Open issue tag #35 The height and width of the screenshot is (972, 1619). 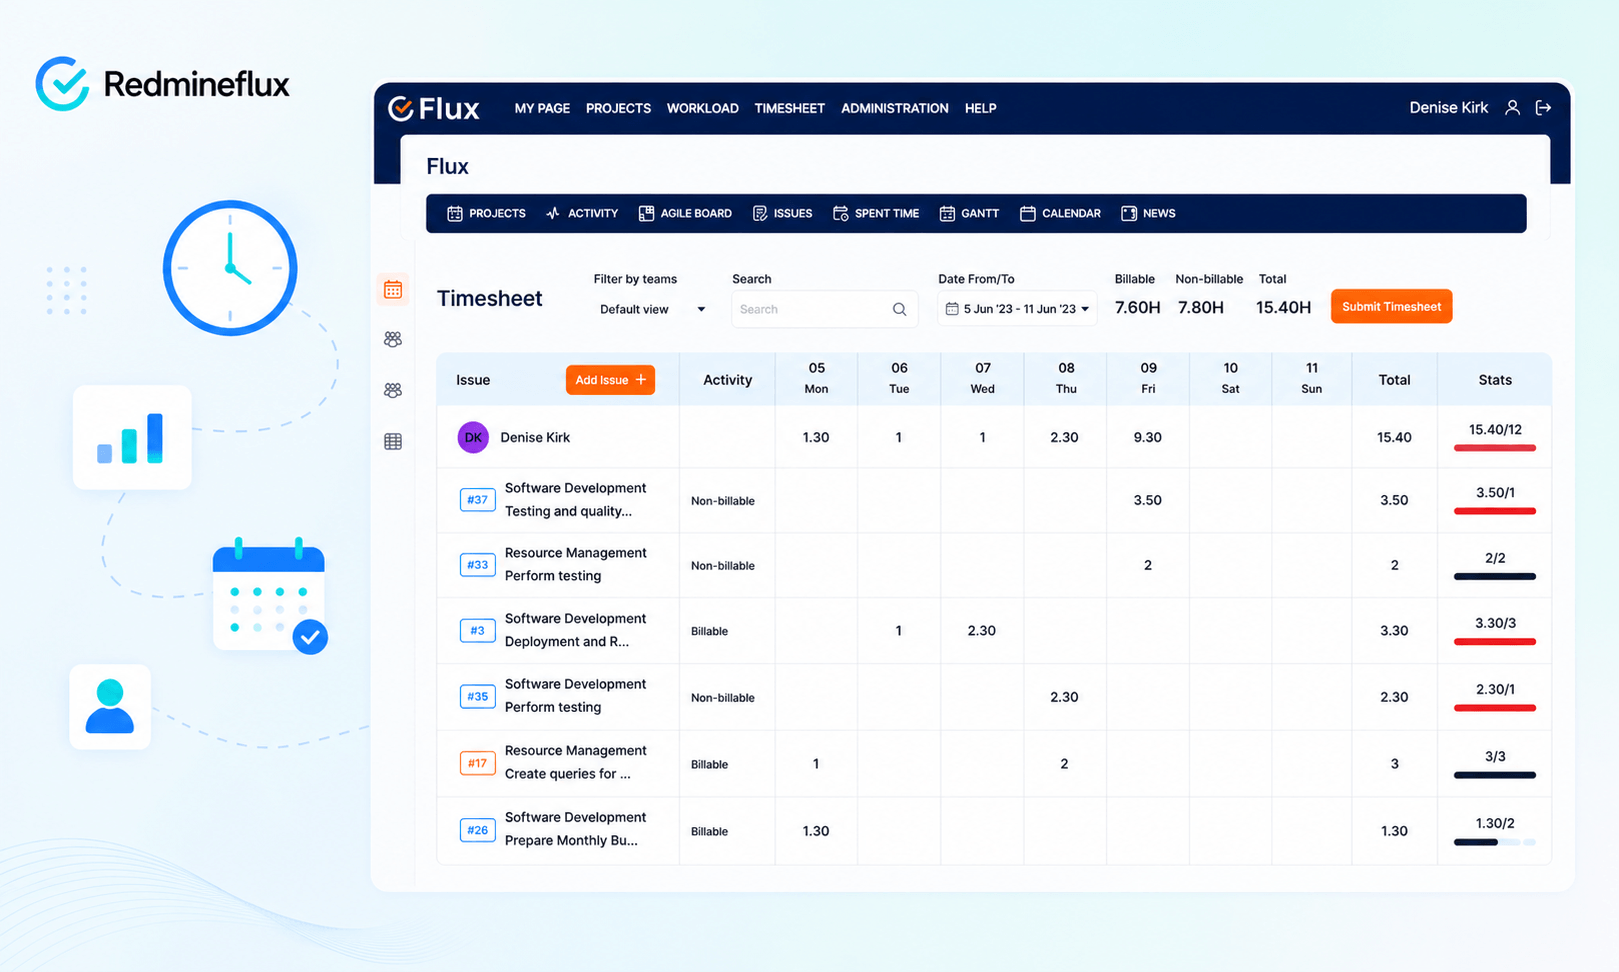tap(478, 697)
